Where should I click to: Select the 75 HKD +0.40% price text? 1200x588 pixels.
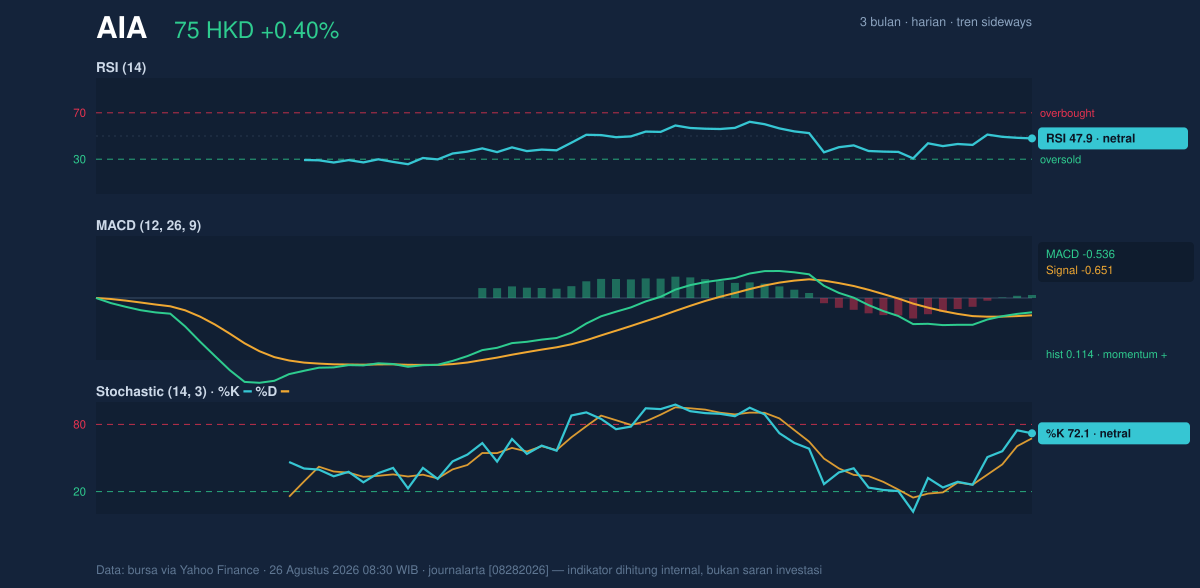tap(257, 31)
